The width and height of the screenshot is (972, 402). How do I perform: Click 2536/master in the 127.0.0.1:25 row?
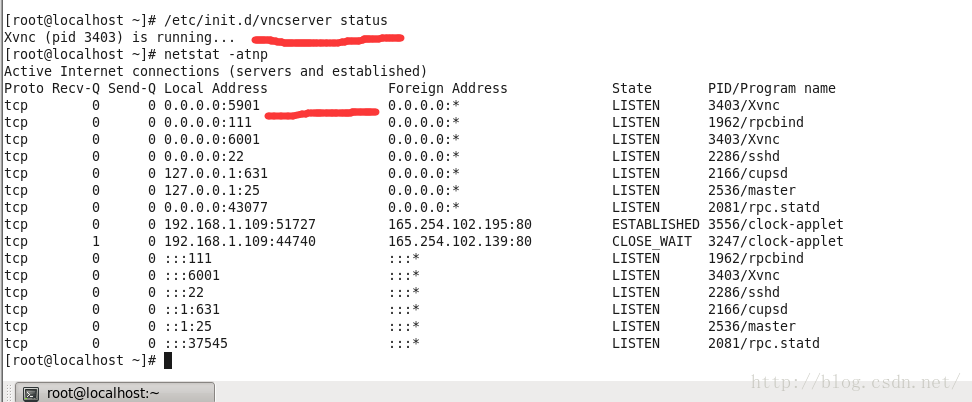752,190
